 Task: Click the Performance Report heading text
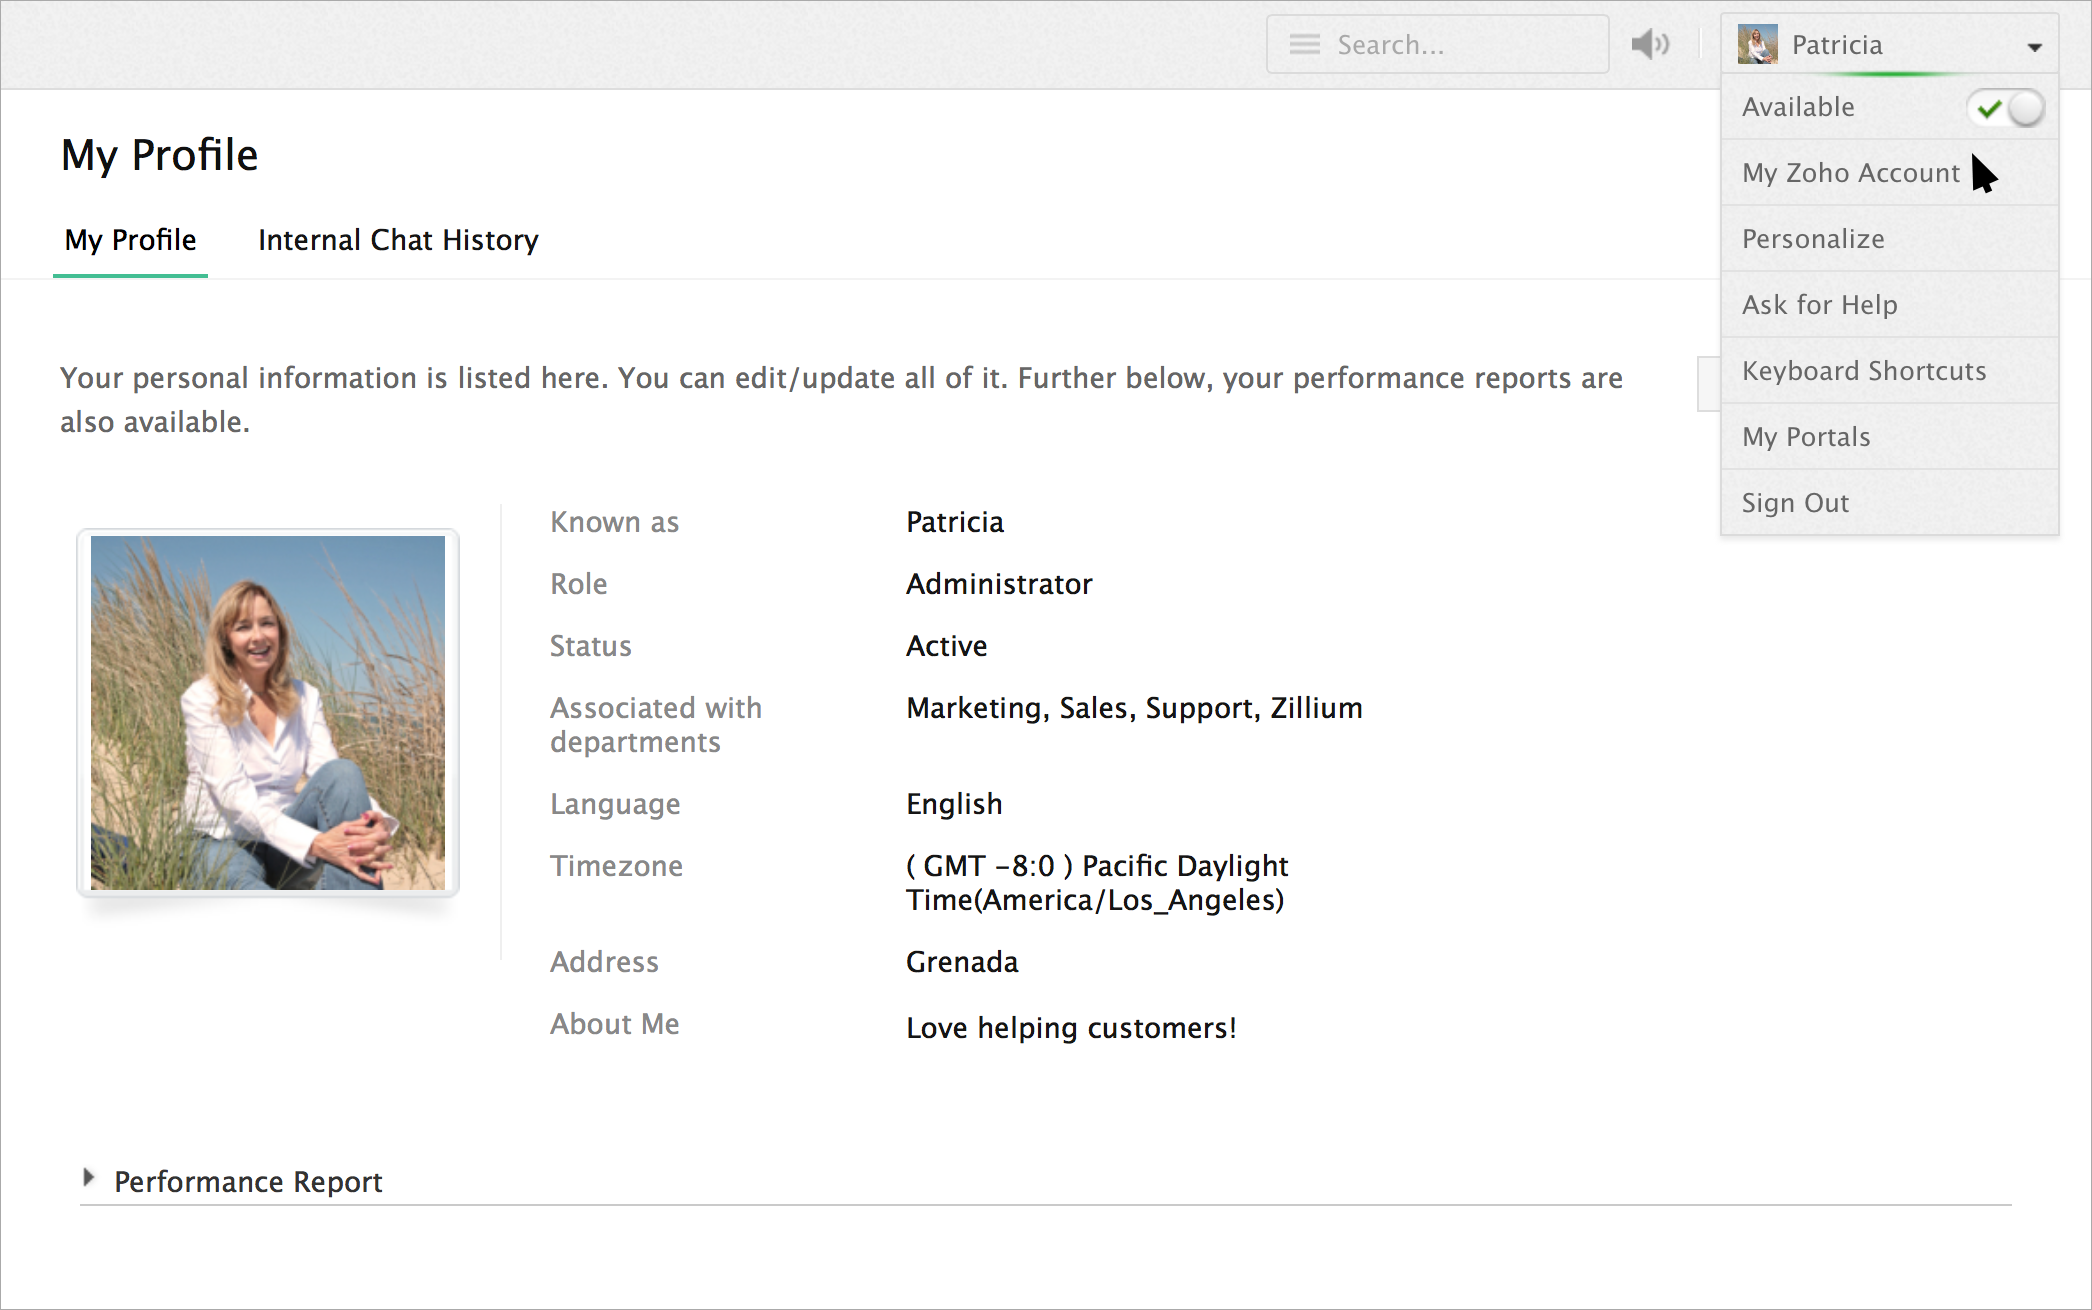(248, 1182)
